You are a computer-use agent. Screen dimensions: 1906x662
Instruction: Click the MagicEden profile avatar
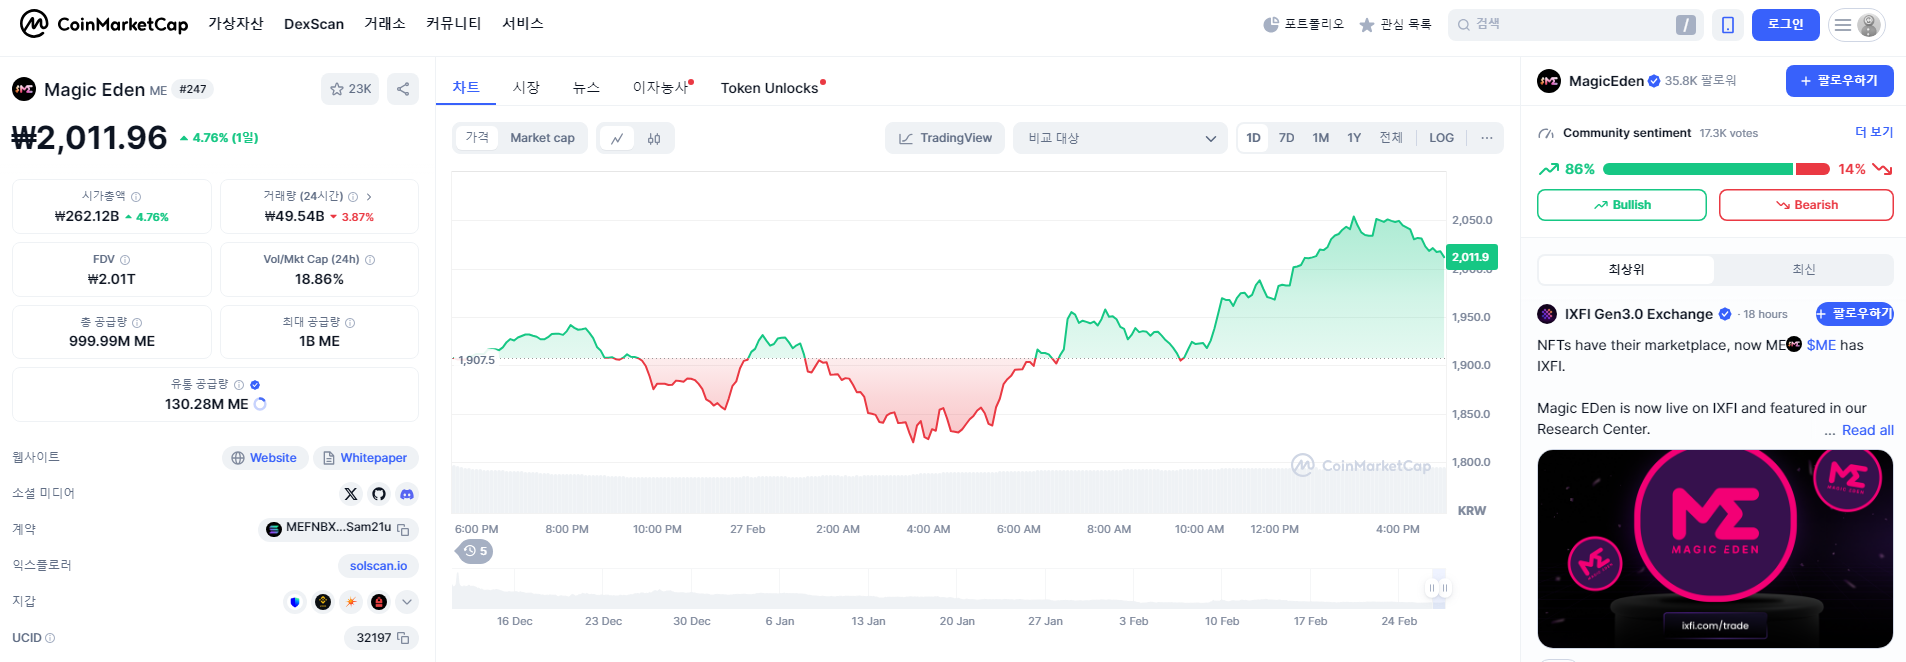pos(1549,81)
